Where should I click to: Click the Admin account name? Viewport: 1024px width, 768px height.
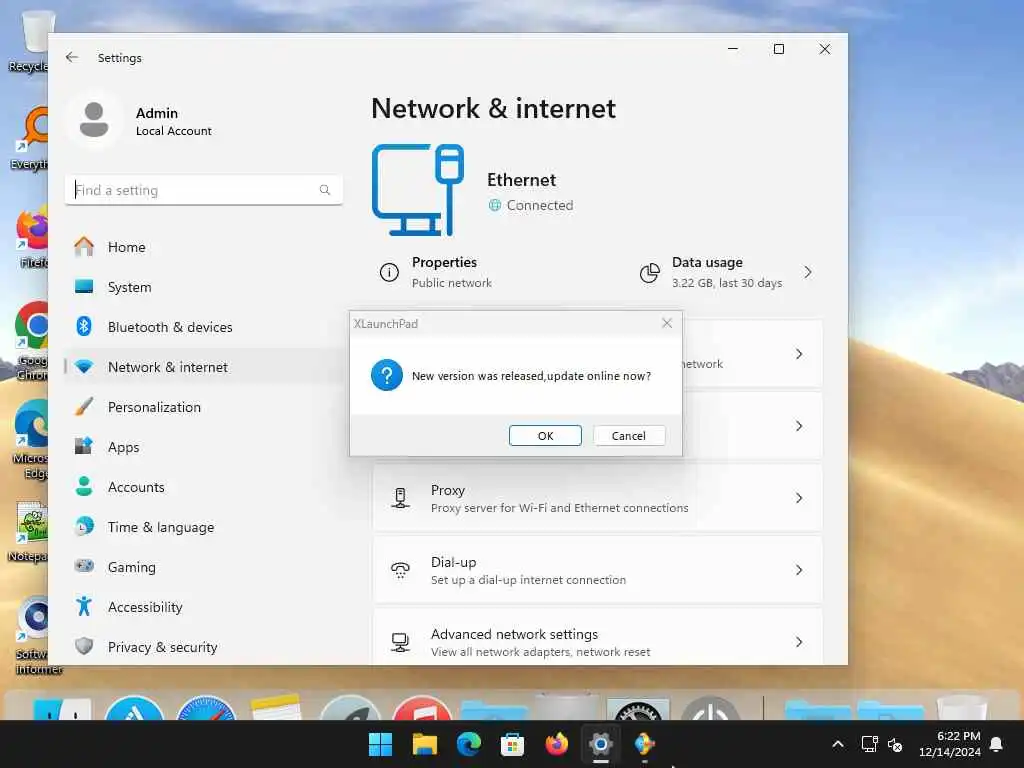(x=157, y=113)
